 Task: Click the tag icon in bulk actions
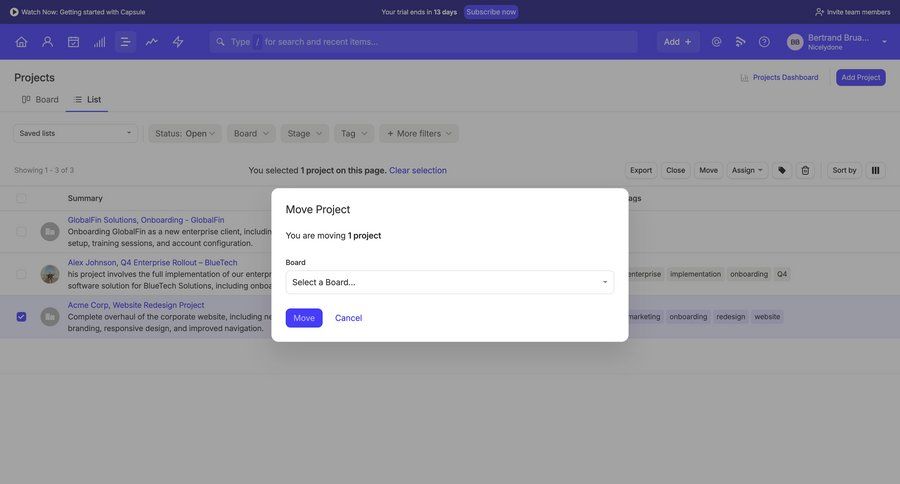point(782,170)
